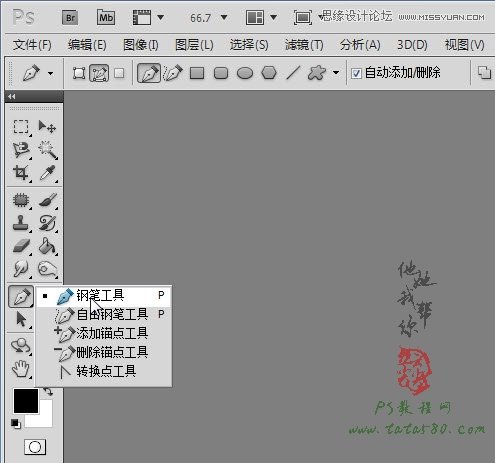Open the 选择(S) menu
Screen dimensions: 495x463
249,45
